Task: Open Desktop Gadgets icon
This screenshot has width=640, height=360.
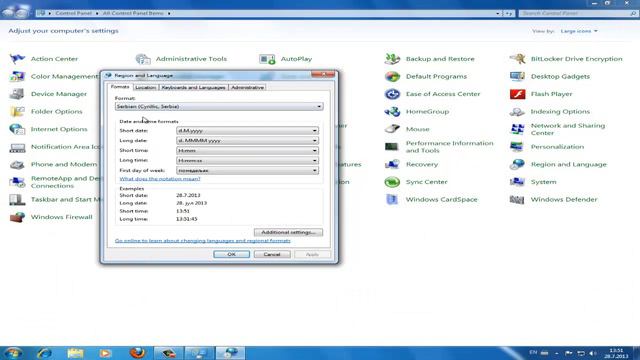Action: (517, 76)
